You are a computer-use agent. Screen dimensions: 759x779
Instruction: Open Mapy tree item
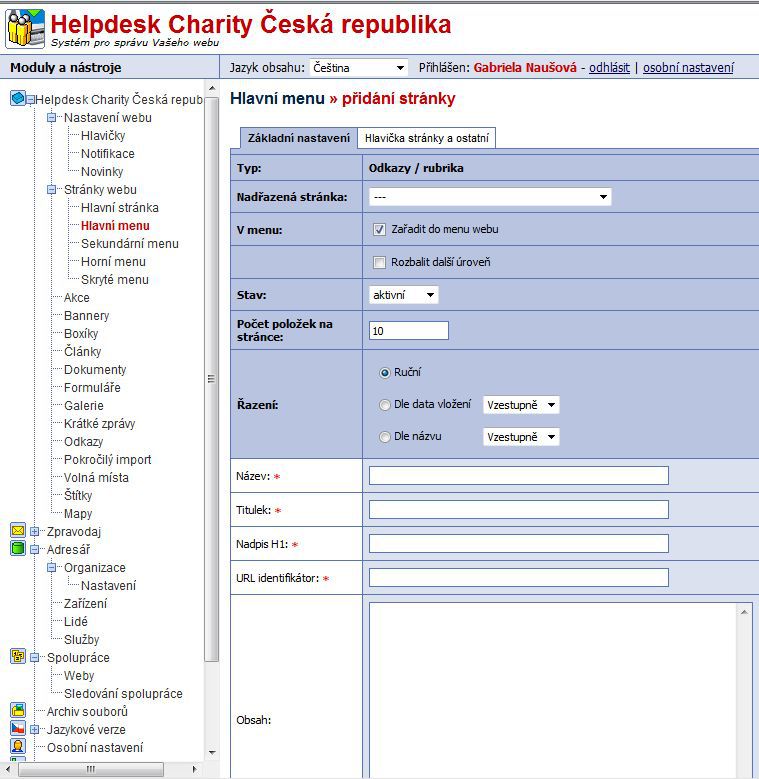tap(78, 513)
